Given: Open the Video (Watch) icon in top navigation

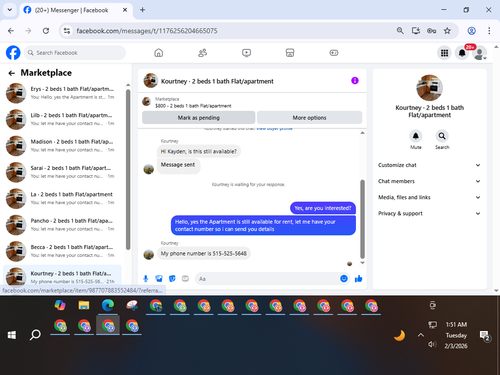Looking at the screenshot, I should [x=246, y=53].
